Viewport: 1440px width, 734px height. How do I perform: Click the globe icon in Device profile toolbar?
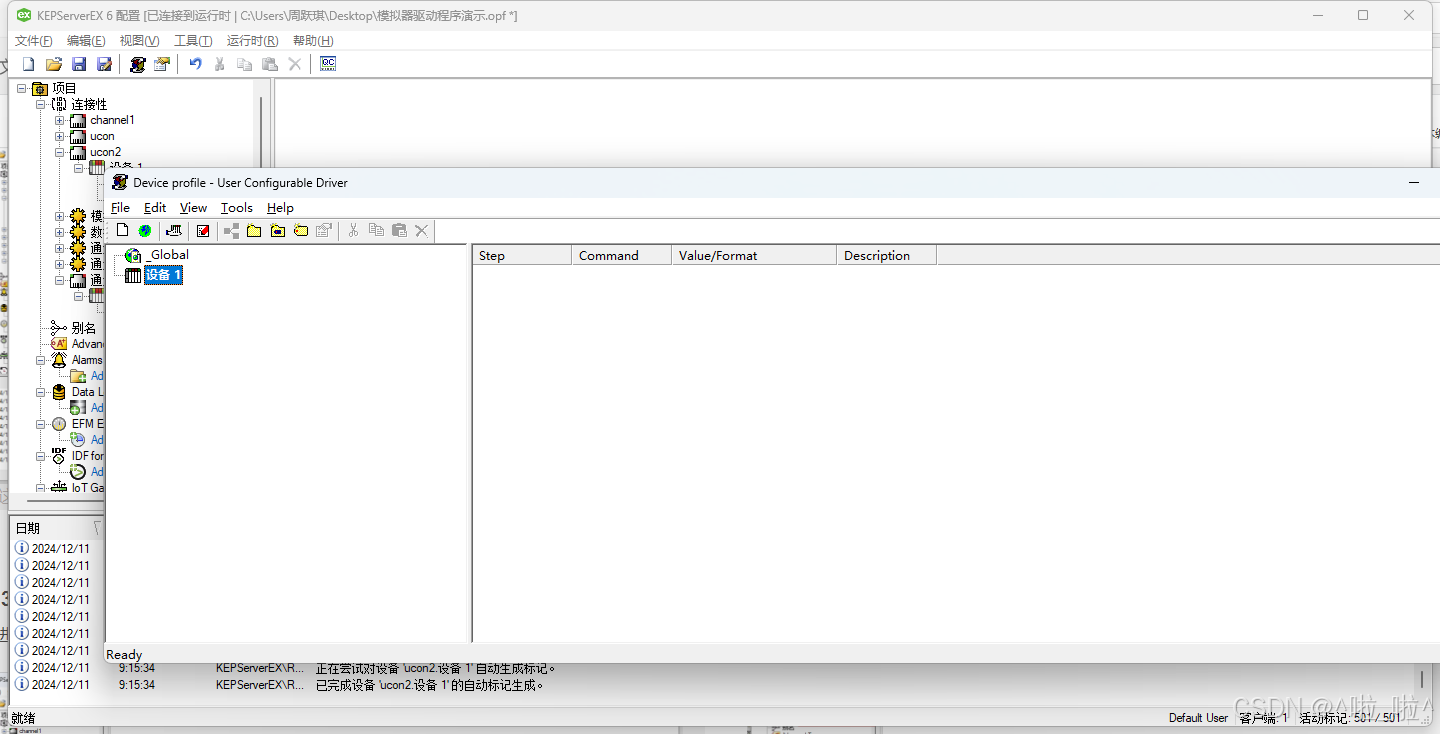pos(144,230)
